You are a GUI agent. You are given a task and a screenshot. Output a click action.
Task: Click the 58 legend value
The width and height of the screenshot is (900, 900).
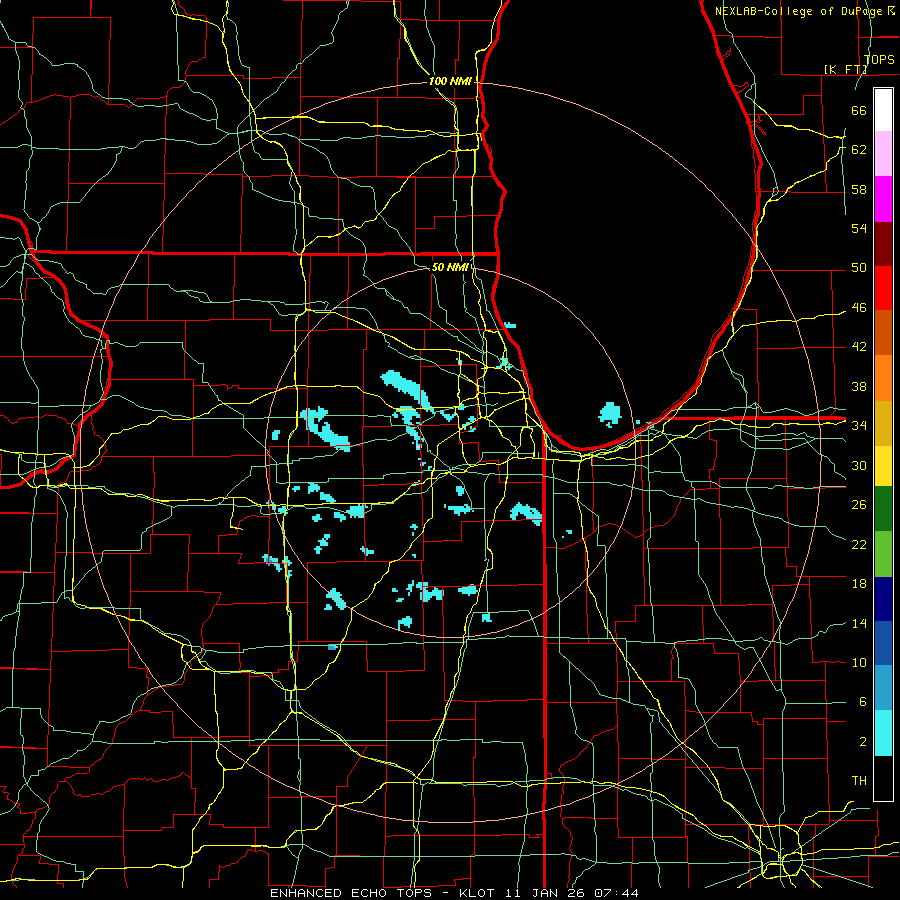pyautogui.click(x=859, y=189)
